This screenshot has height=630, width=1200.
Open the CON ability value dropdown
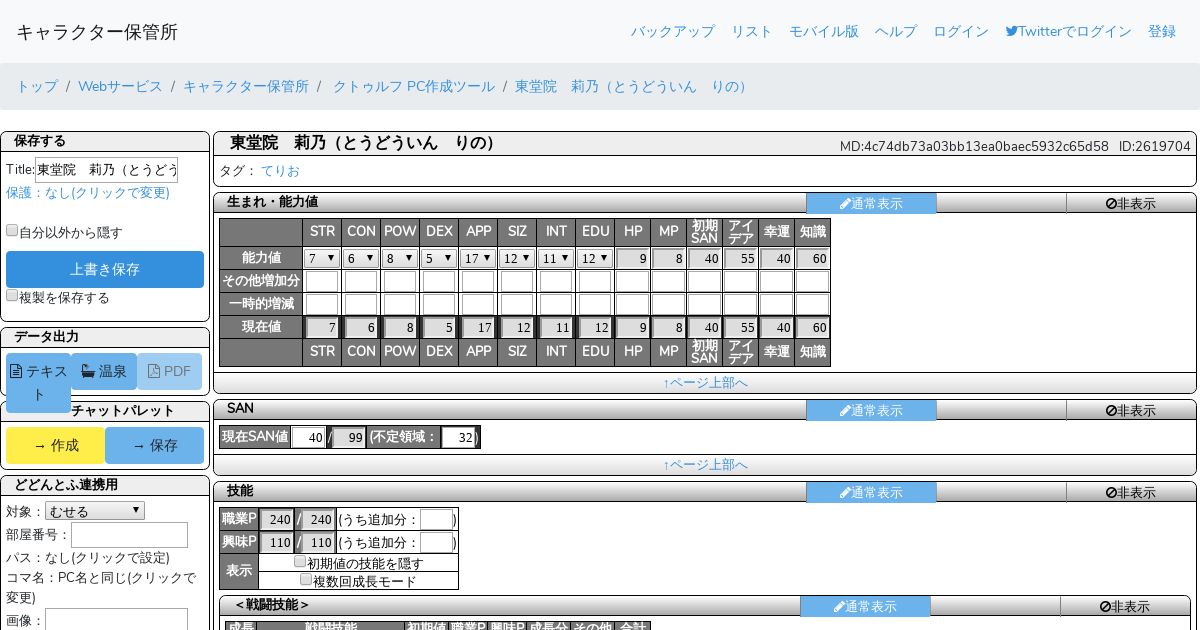tap(361, 258)
